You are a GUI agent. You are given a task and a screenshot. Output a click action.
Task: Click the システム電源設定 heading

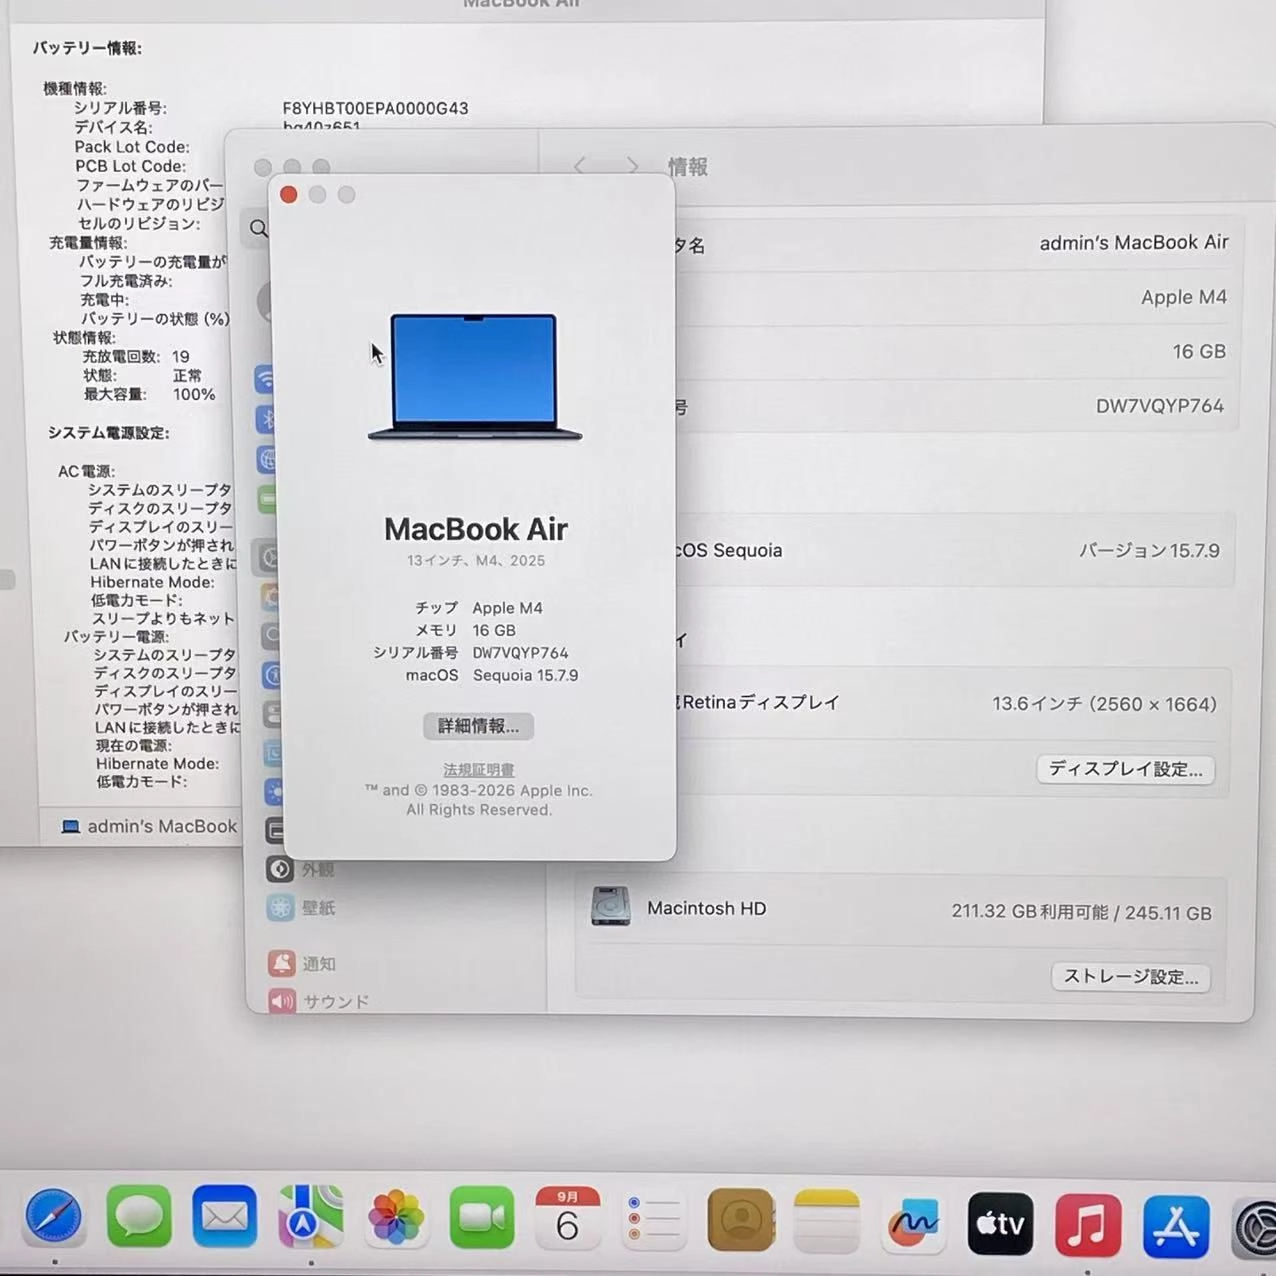pos(109,432)
